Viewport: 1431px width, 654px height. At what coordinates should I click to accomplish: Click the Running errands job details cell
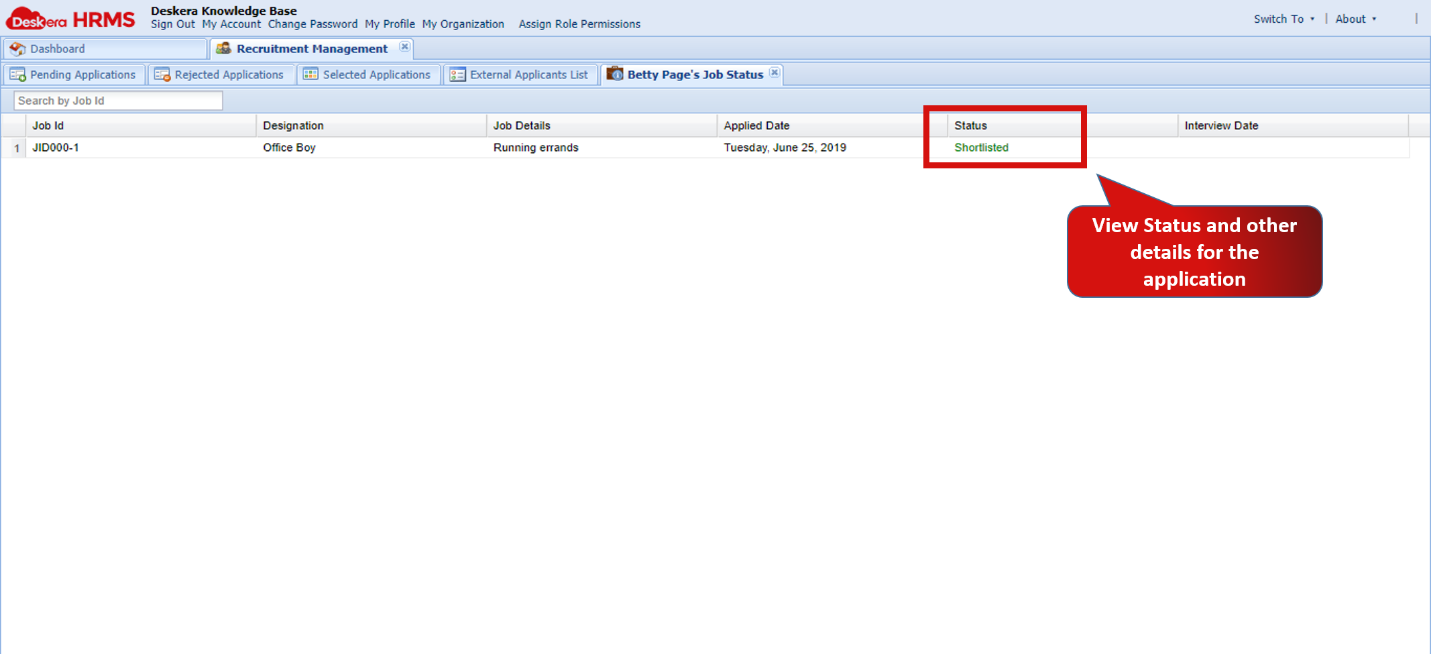pyautogui.click(x=602, y=148)
